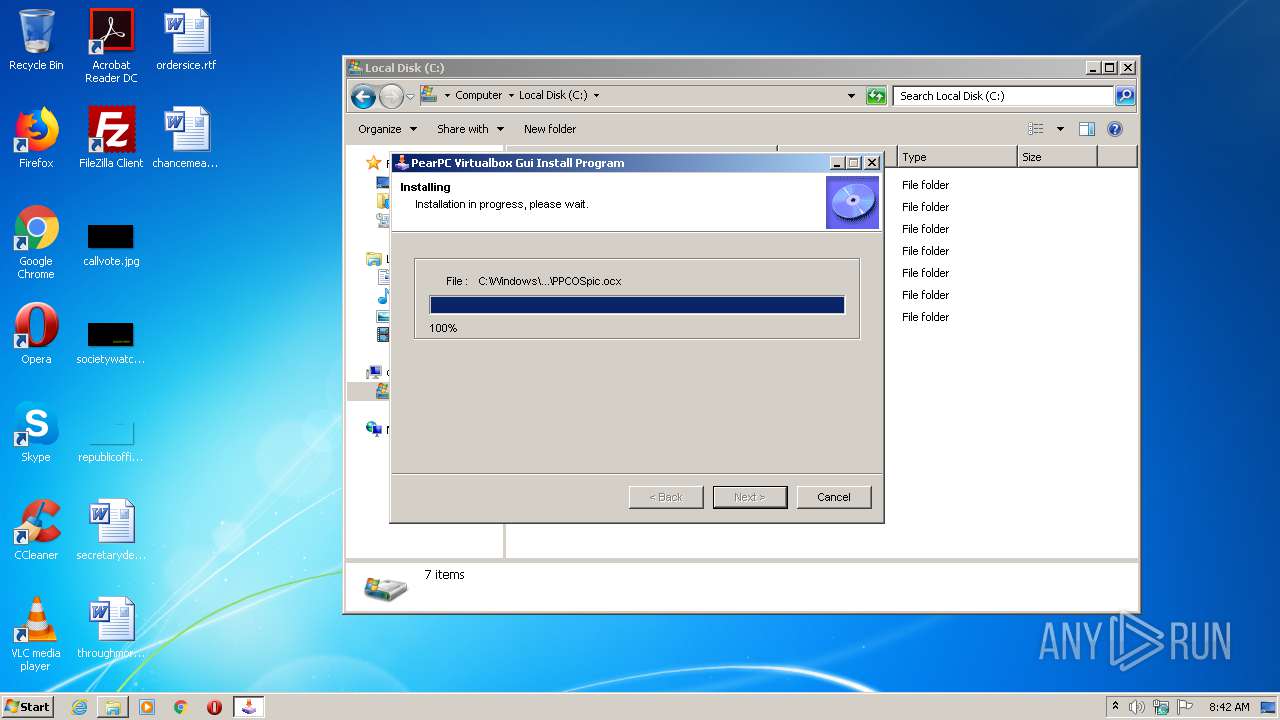The image size is (1280, 720).
Task: Click the volume speaker tray icon
Action: click(x=1137, y=707)
